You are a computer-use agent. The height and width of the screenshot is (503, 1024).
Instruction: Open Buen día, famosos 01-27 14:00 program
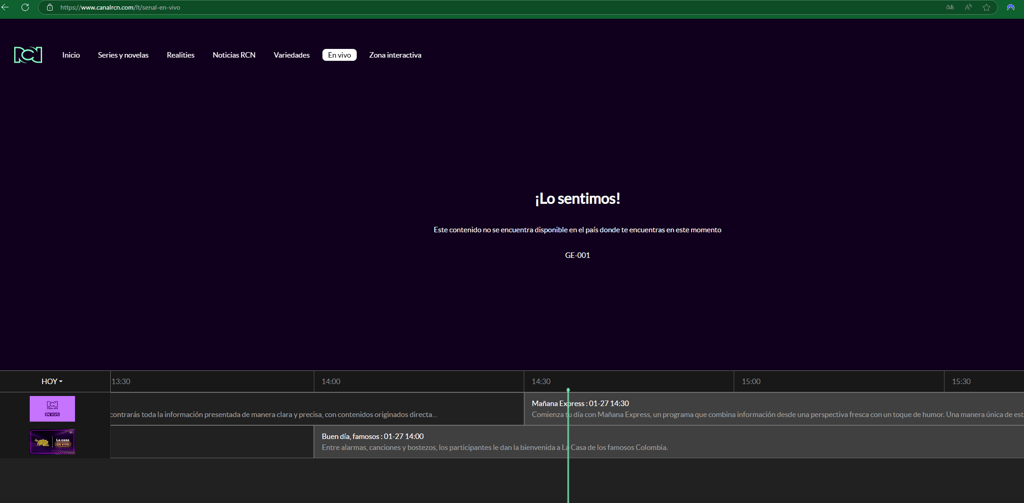pyautogui.click(x=669, y=442)
